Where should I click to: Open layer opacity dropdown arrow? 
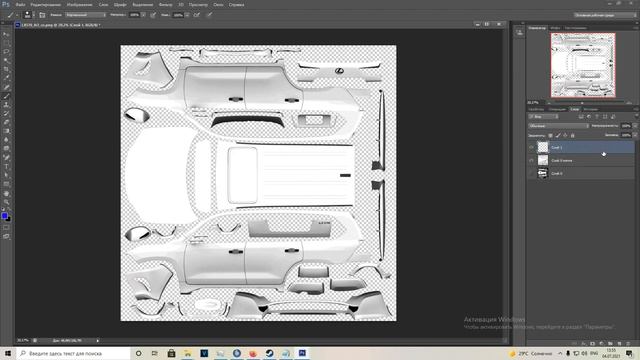635,126
